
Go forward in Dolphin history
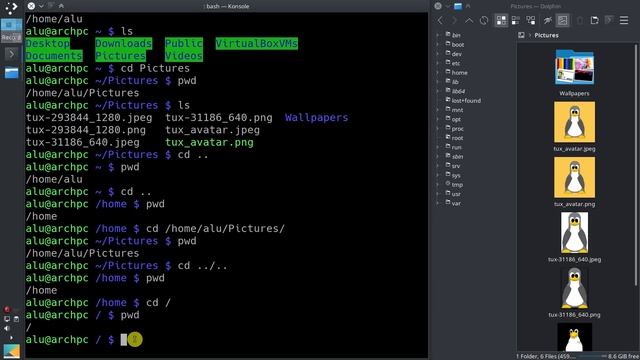(x=454, y=20)
